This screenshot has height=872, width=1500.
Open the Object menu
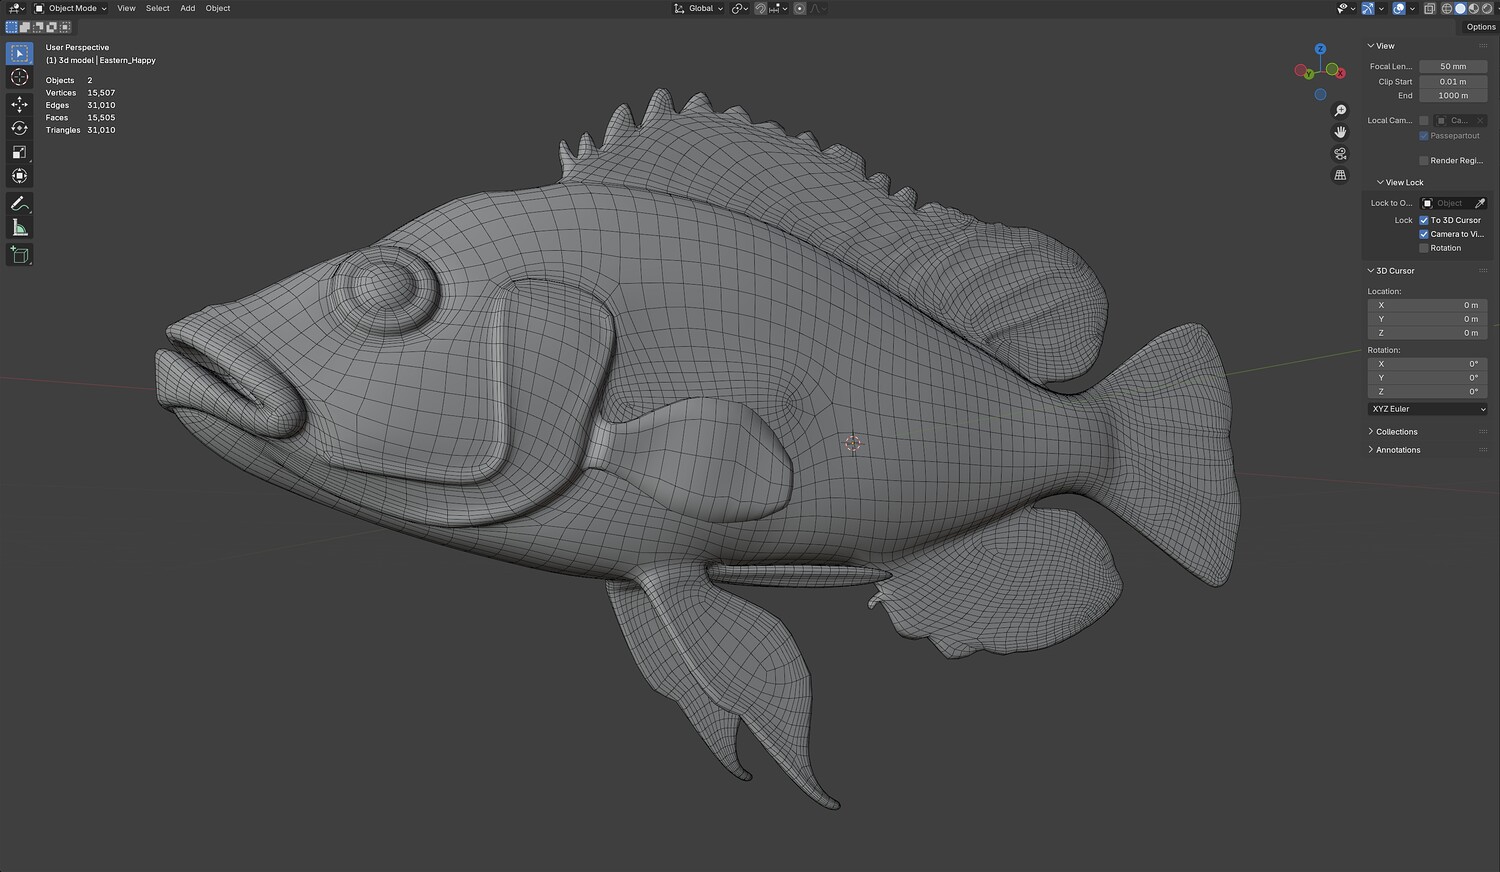coord(218,8)
